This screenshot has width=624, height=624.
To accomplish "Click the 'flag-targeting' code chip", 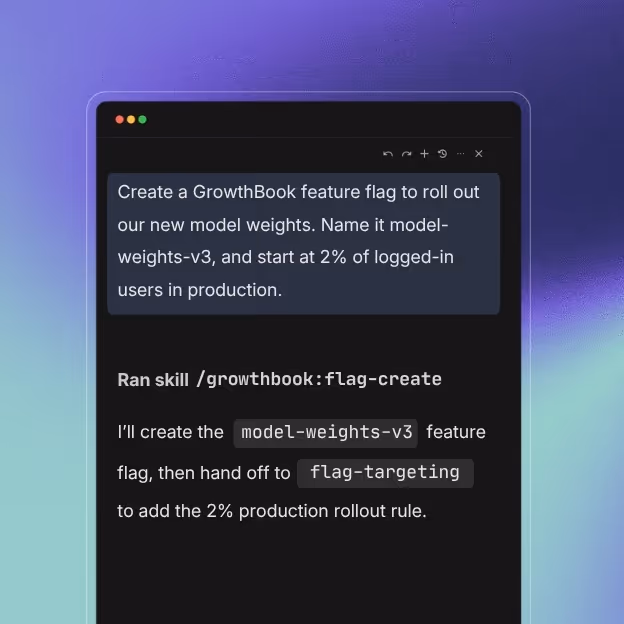I will 385,473.
